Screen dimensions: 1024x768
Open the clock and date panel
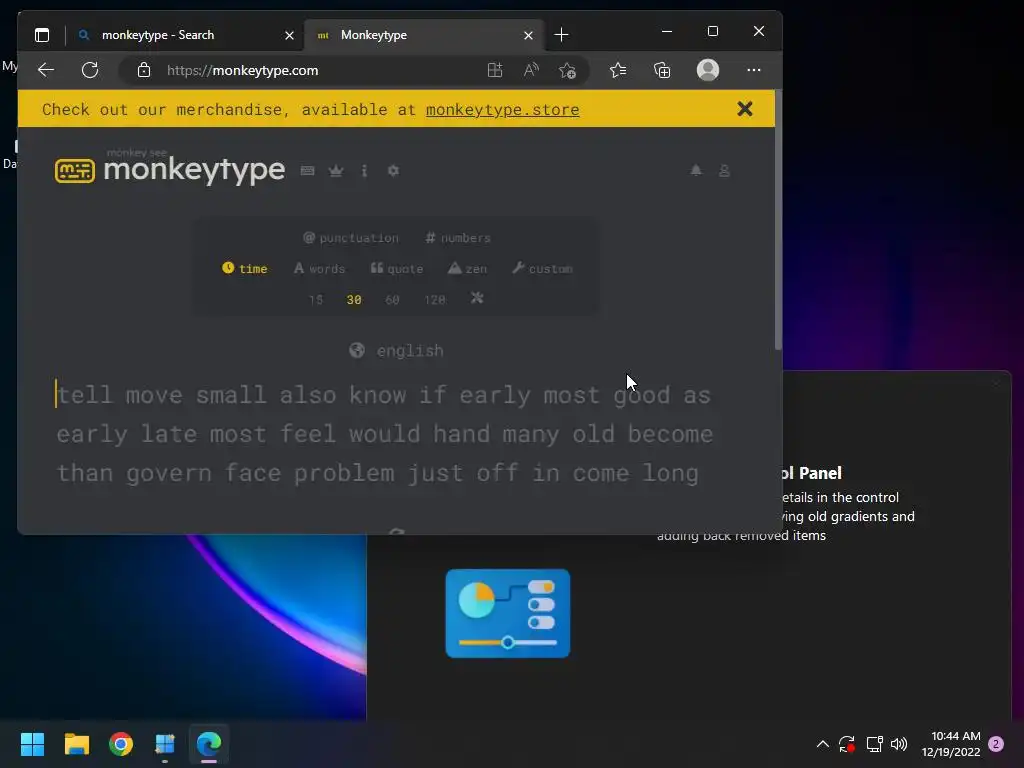coord(951,744)
